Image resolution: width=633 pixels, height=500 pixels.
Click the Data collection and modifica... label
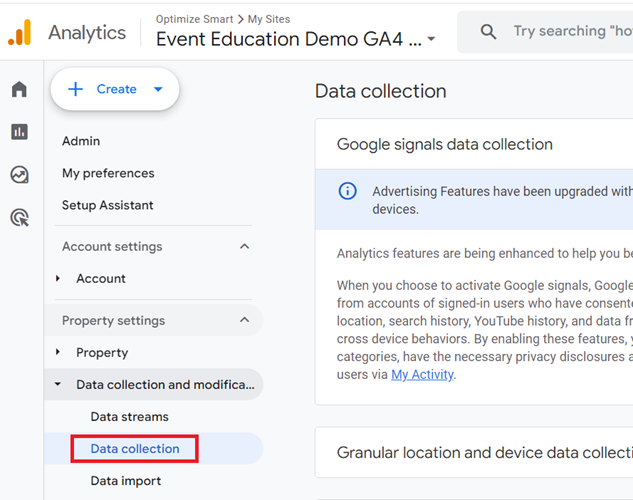click(166, 385)
